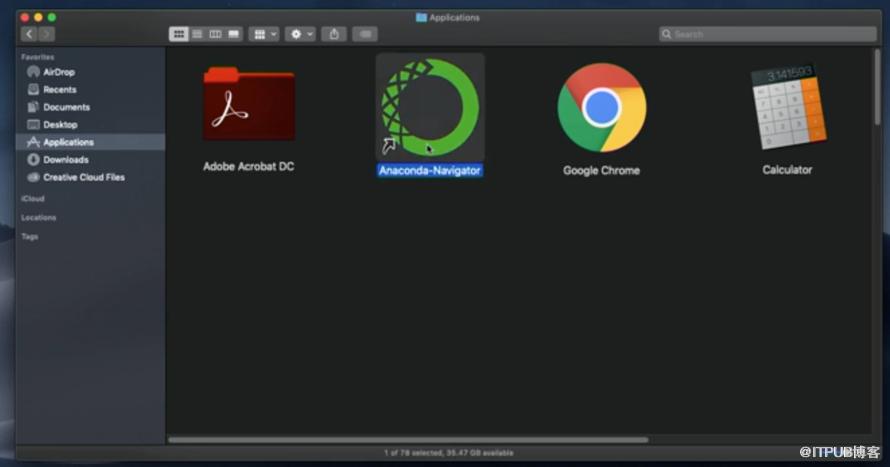Image resolution: width=890 pixels, height=467 pixels.
Task: Expand the Tags sidebar section
Action: coord(30,237)
